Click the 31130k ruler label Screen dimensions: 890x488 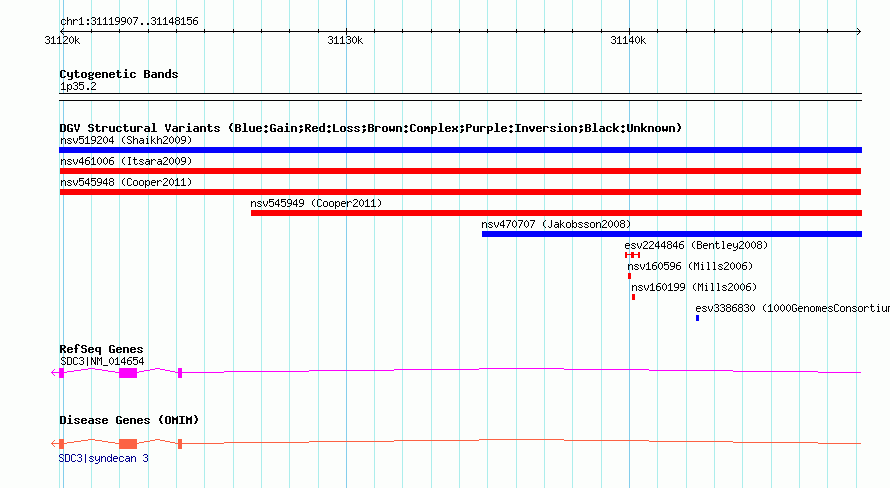[x=345, y=40]
